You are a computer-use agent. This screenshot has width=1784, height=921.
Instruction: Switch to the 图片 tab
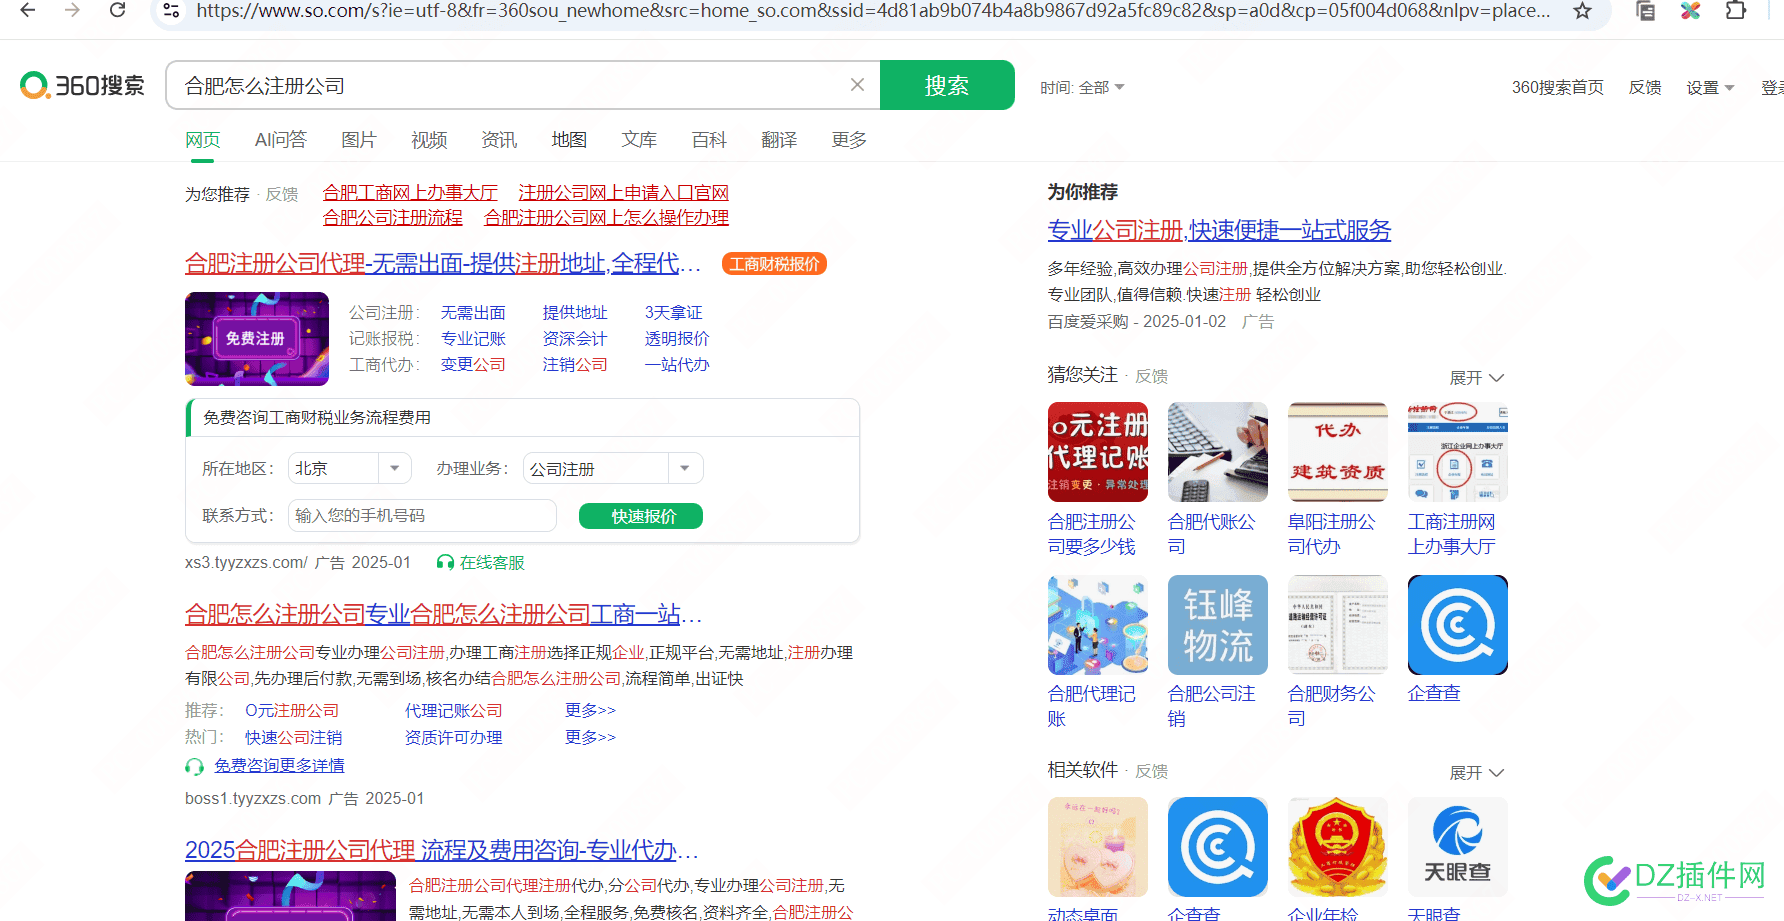(x=359, y=140)
